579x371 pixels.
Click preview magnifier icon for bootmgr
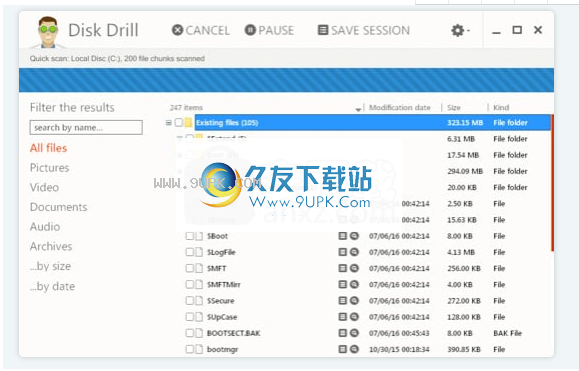(354, 349)
